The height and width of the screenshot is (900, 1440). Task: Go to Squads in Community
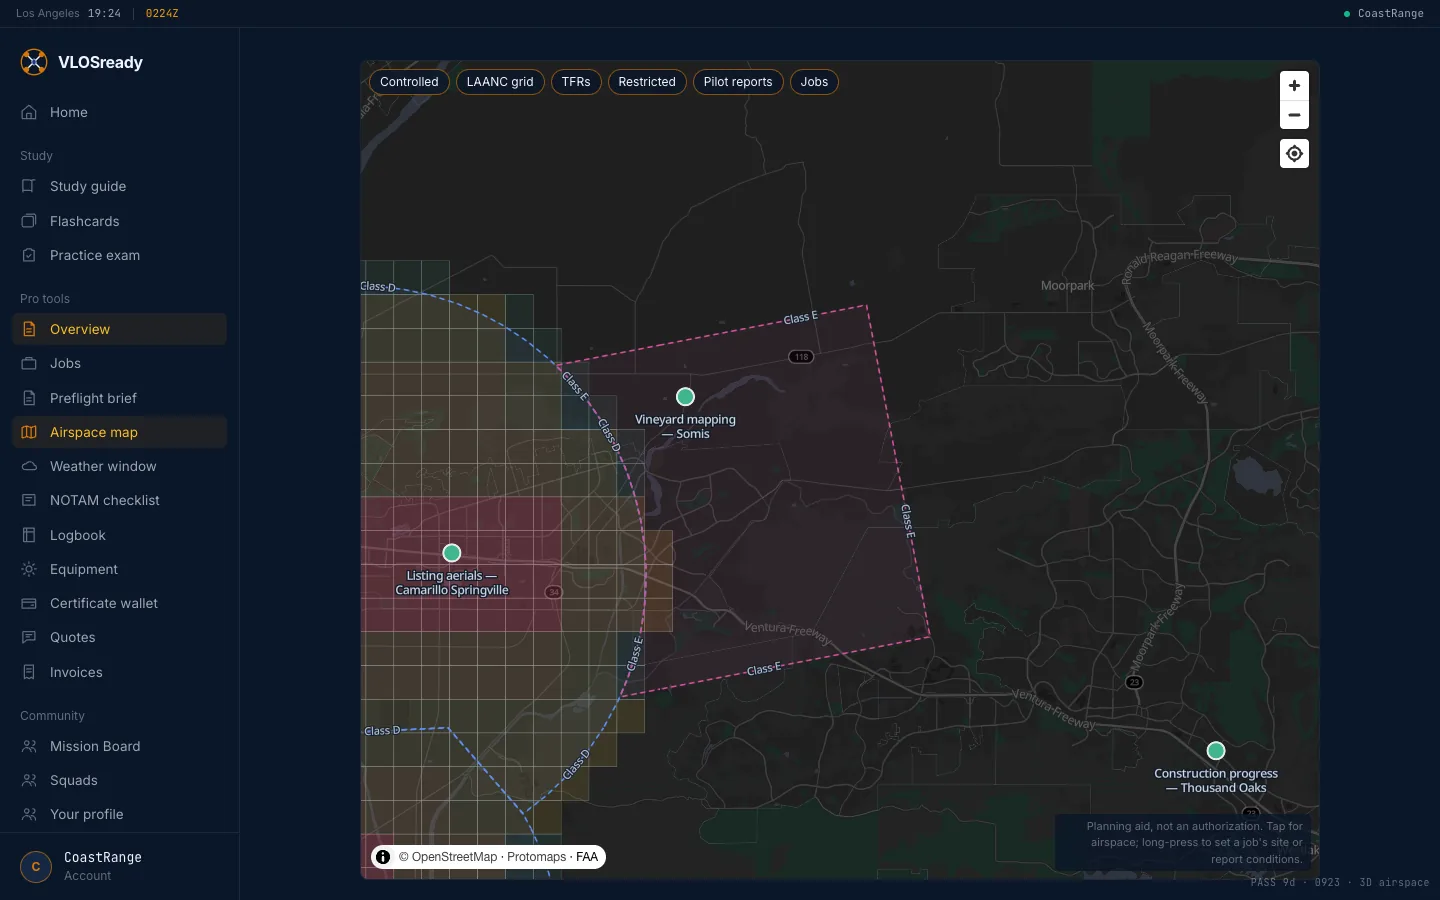pyautogui.click(x=119, y=780)
